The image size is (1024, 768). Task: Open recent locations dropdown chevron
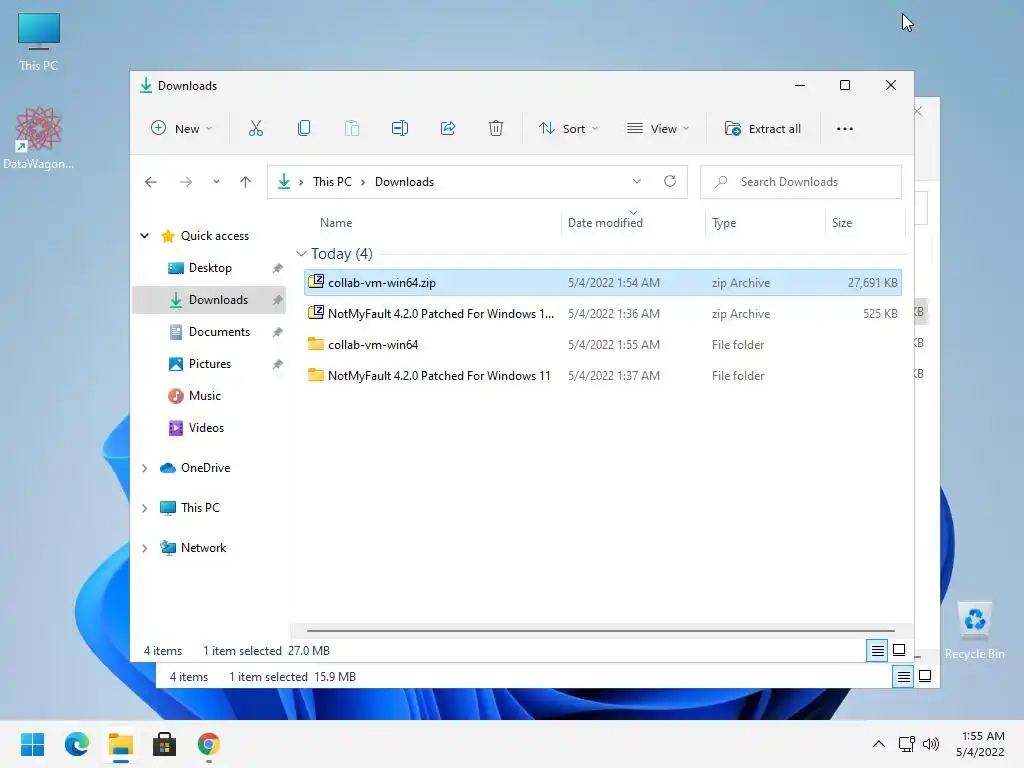[216, 182]
